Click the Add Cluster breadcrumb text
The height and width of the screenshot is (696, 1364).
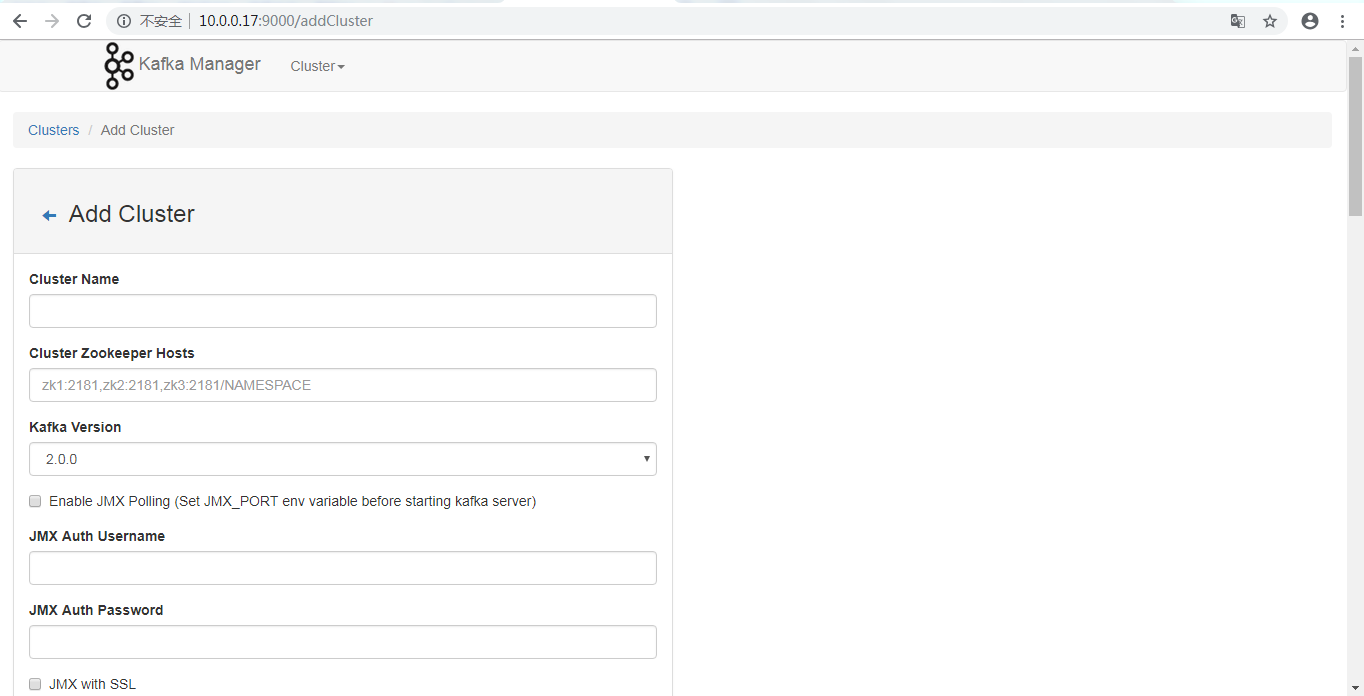pos(137,130)
